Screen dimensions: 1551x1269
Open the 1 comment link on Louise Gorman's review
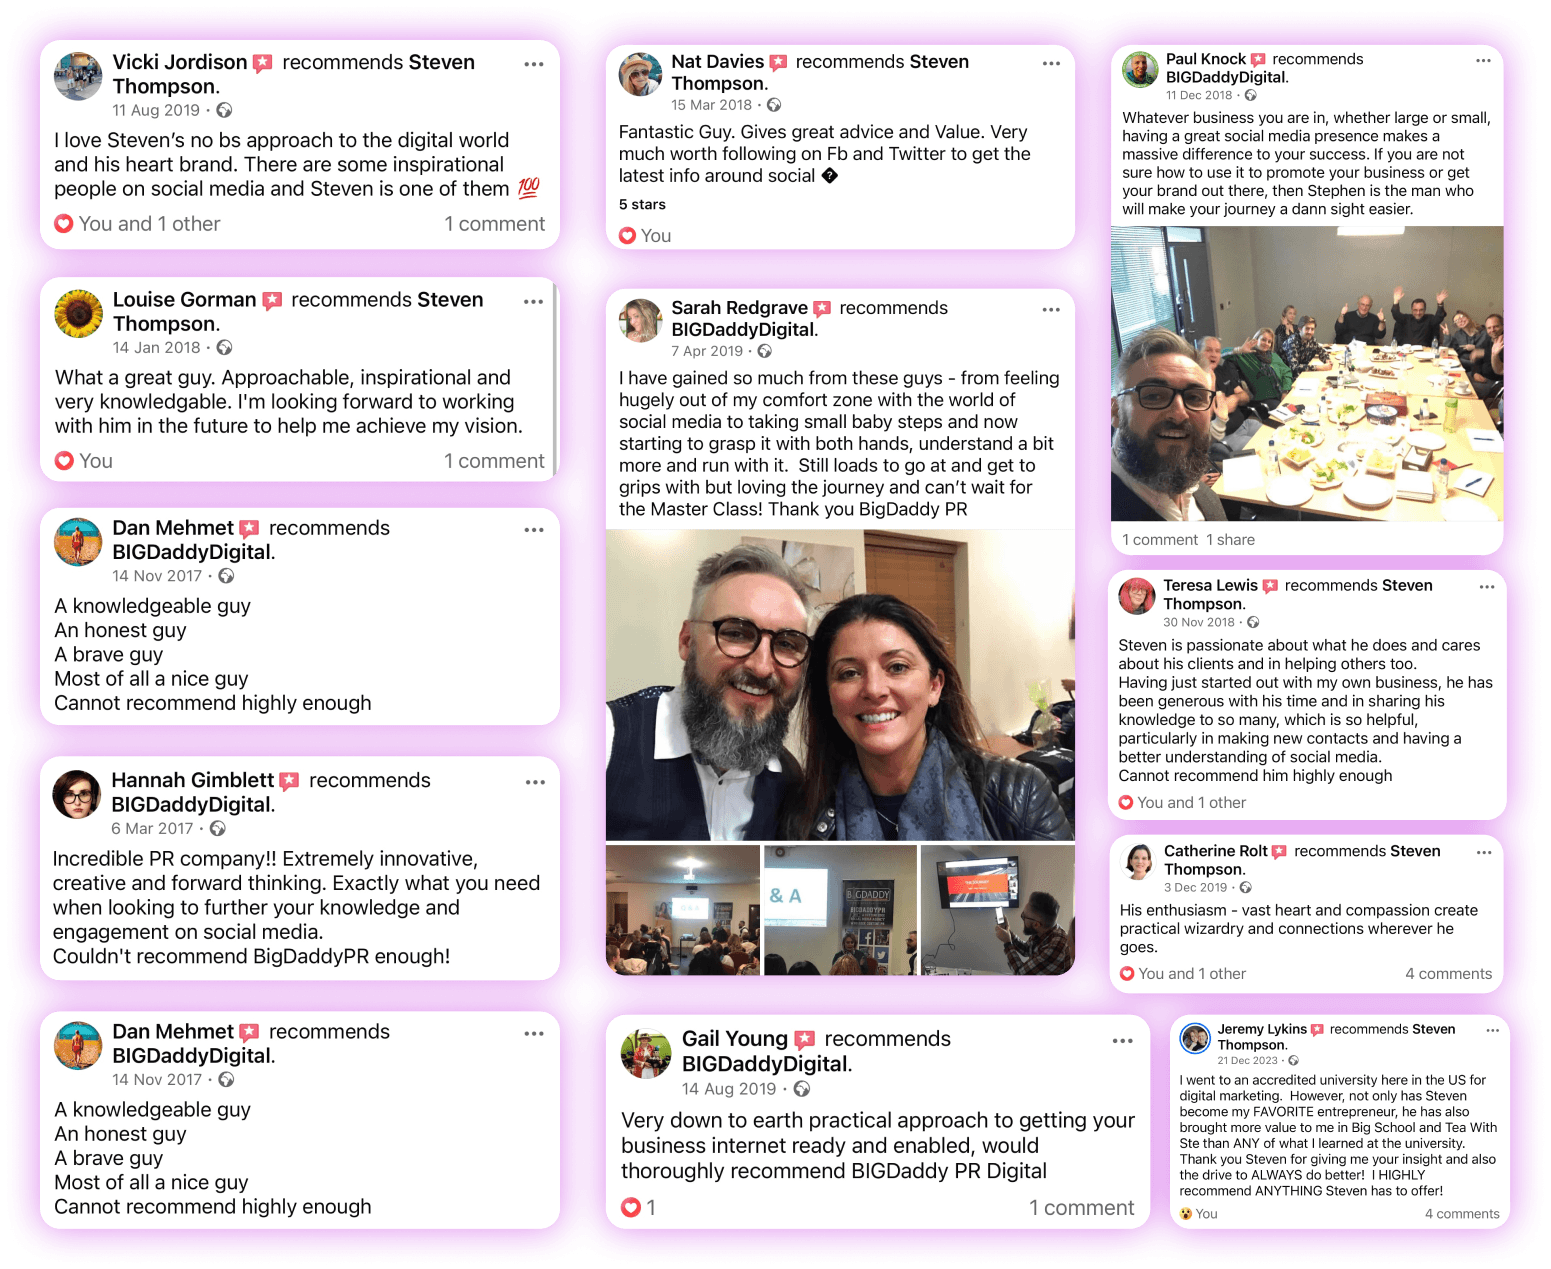[494, 461]
